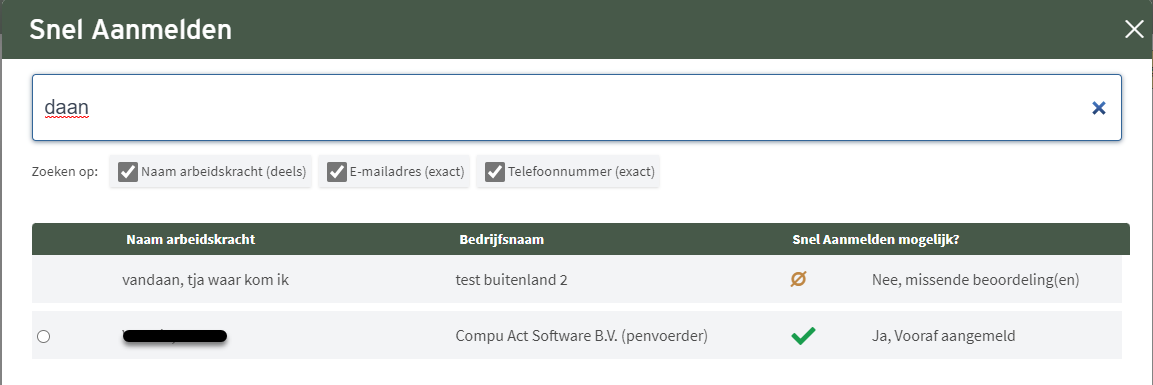Click Compu Act Software B.V. (penvoerder) cell
The height and width of the screenshot is (385, 1153).
582,336
